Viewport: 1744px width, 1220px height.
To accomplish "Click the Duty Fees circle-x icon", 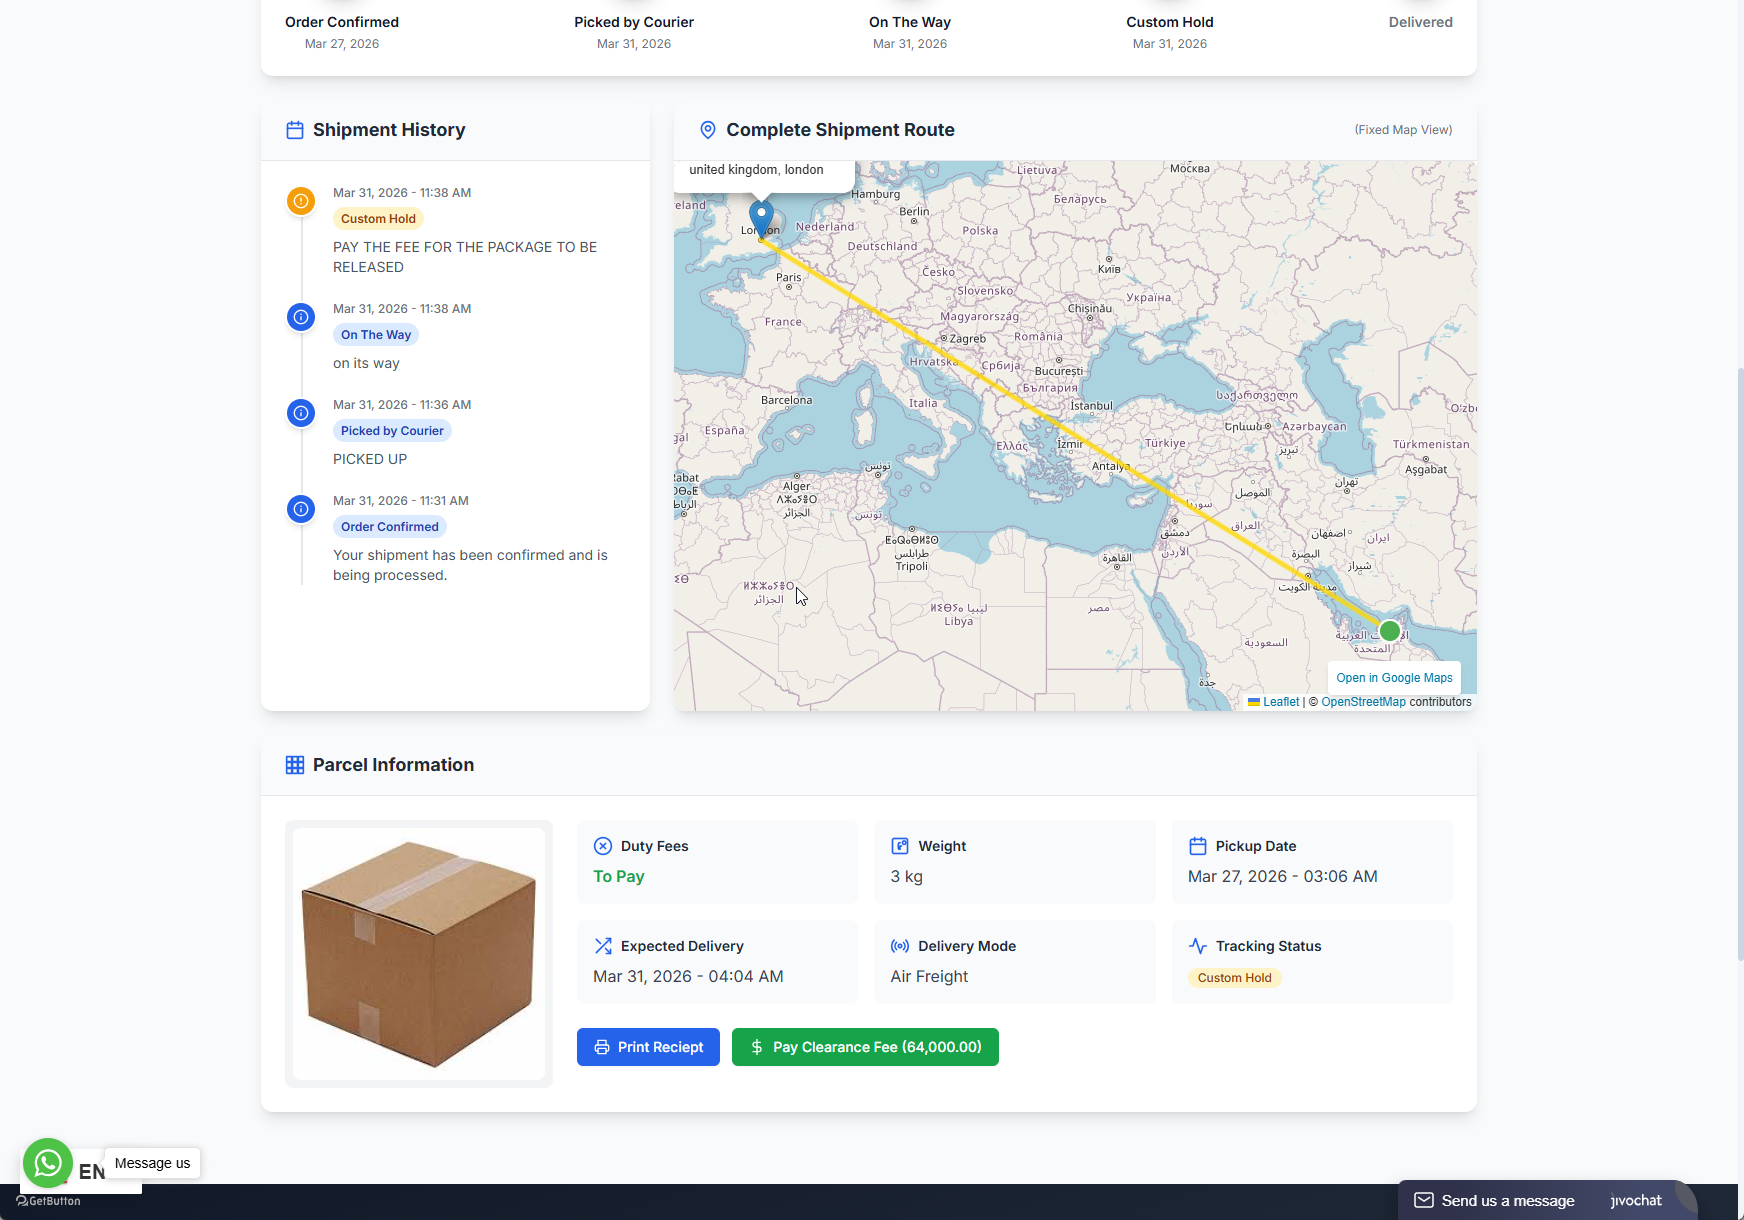I will click(x=603, y=846).
